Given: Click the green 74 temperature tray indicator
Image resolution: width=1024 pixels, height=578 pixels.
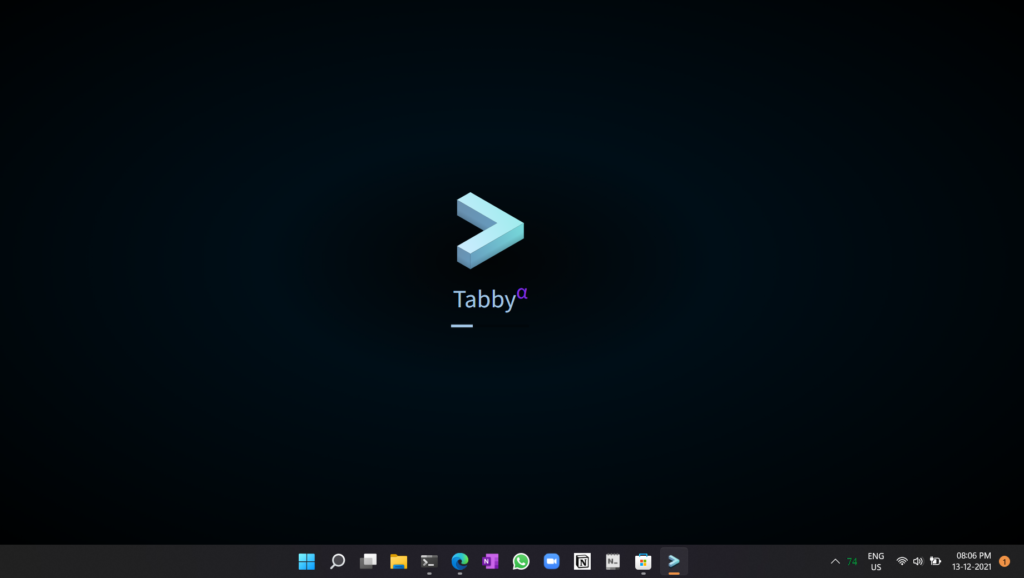Looking at the screenshot, I should point(852,562).
